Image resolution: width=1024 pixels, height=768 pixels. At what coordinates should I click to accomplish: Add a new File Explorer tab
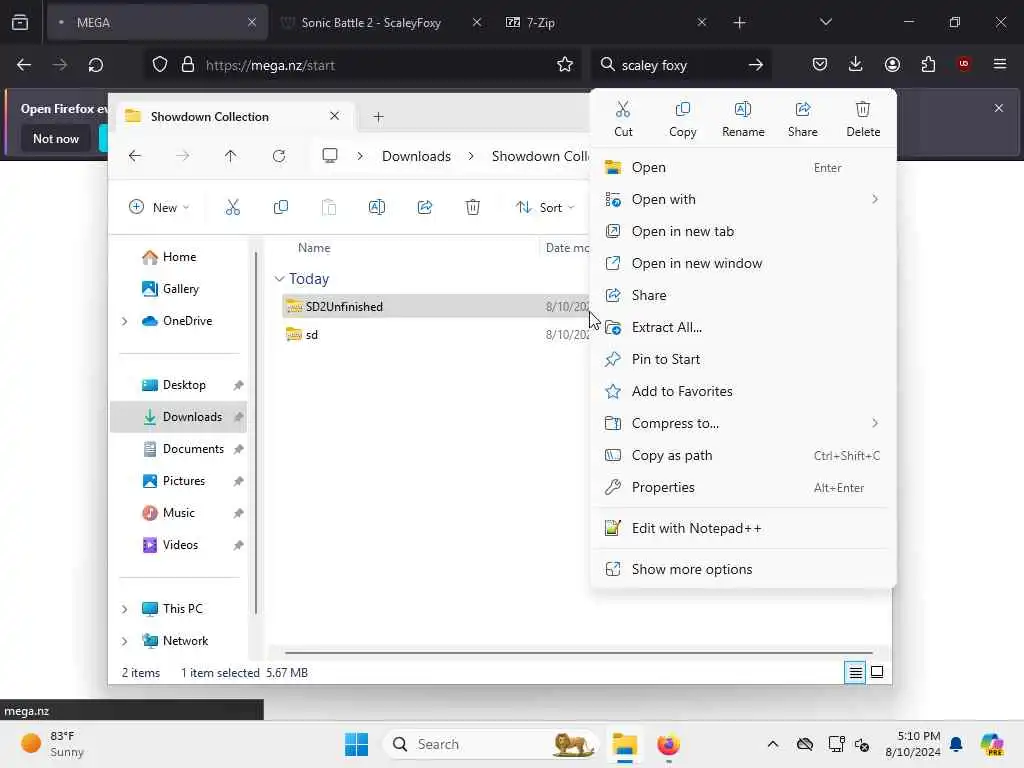378,117
